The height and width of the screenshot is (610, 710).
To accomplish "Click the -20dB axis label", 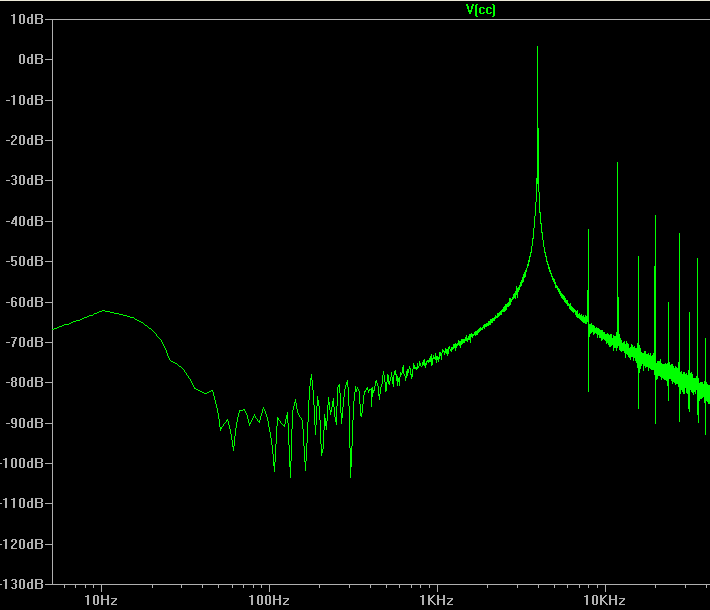I will (x=24, y=140).
